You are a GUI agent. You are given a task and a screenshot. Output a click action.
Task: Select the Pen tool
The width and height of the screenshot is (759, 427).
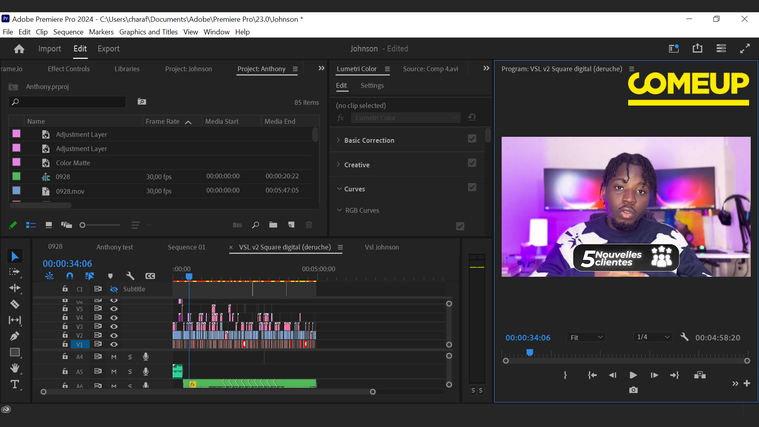(15, 336)
